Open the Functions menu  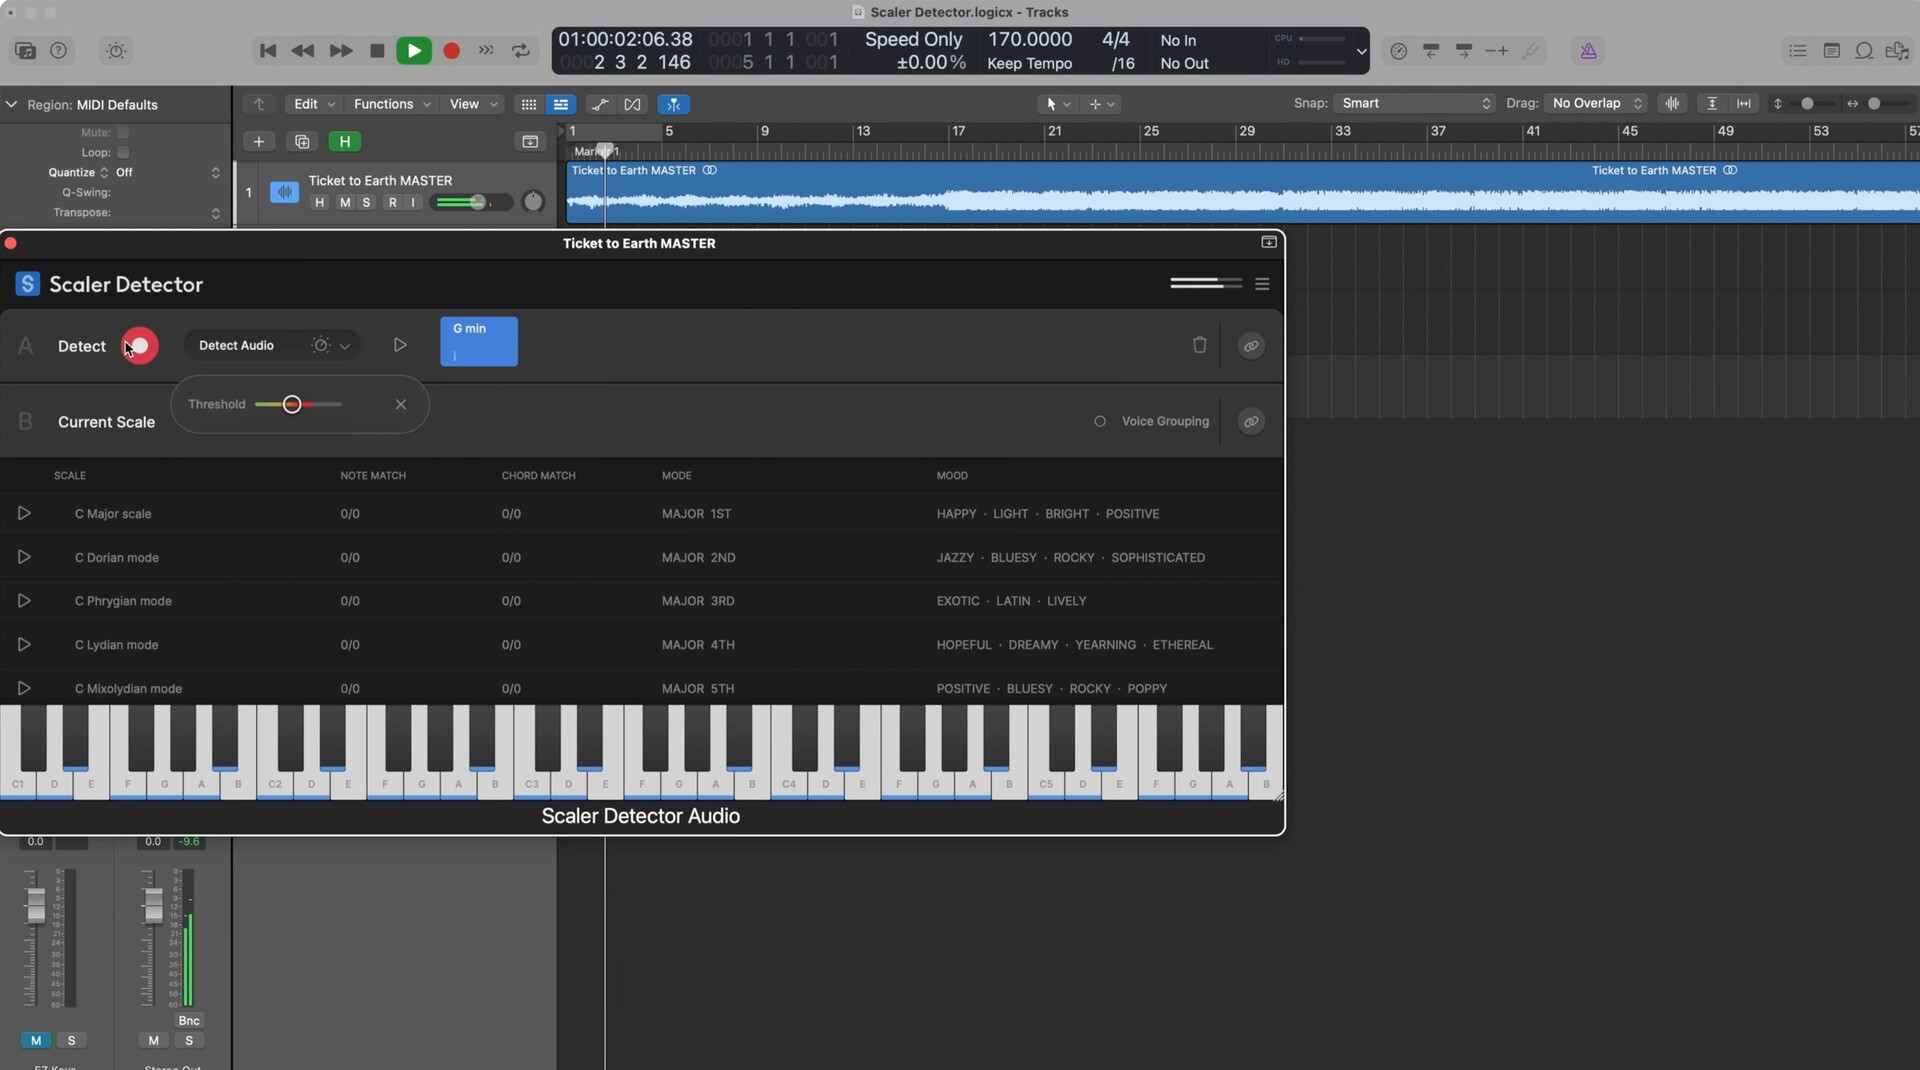391,104
